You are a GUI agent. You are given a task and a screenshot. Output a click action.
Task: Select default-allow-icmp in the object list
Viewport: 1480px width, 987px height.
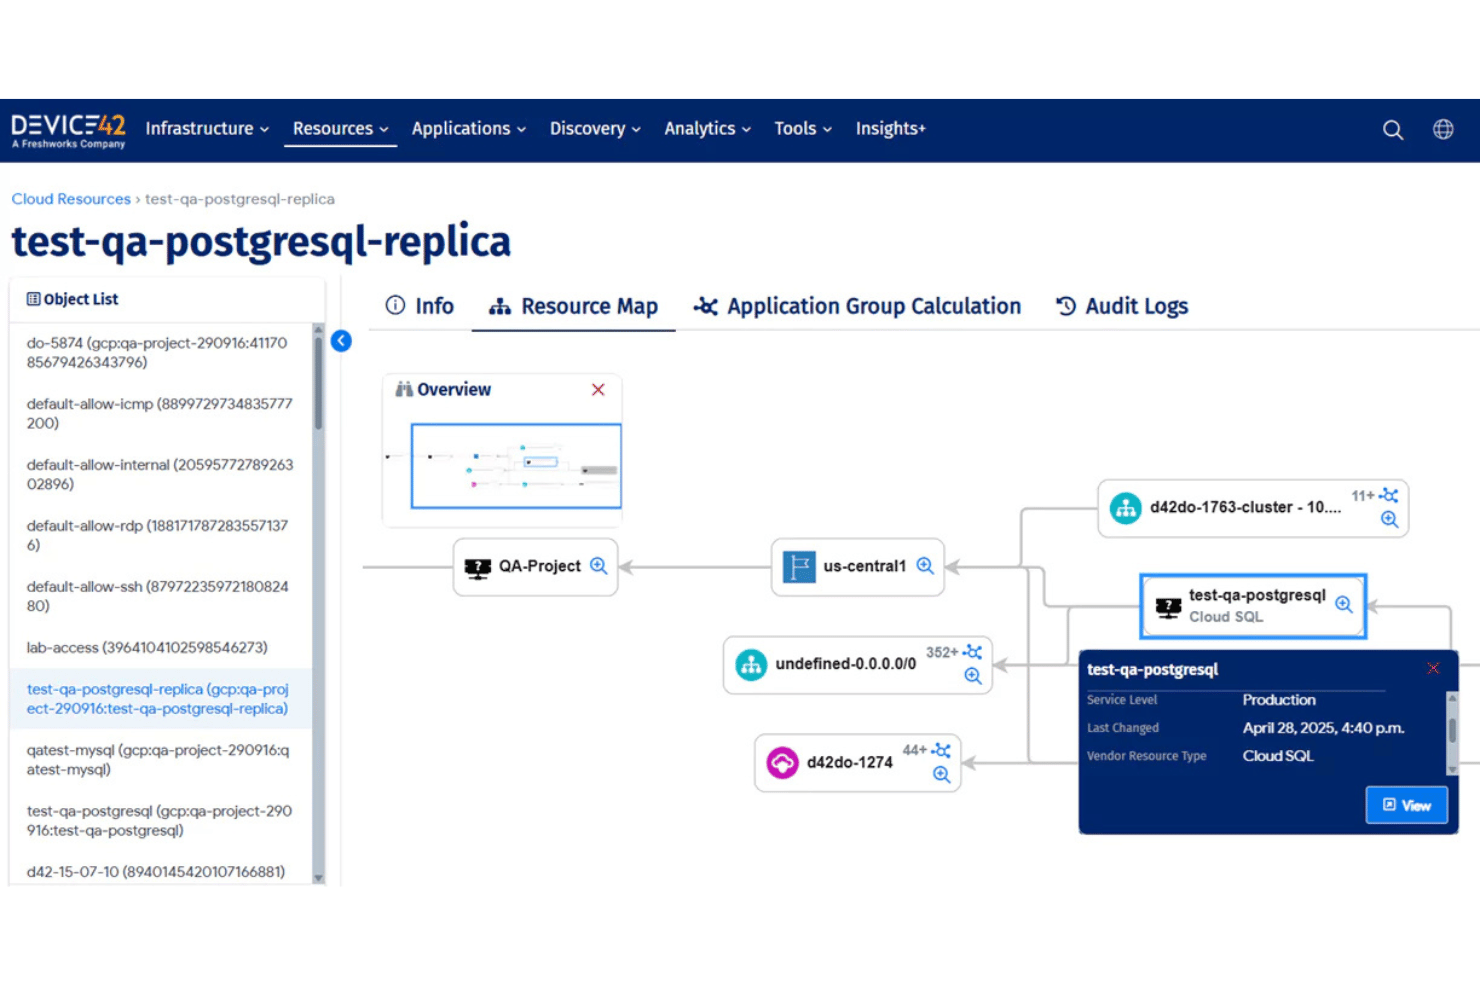[x=161, y=413]
